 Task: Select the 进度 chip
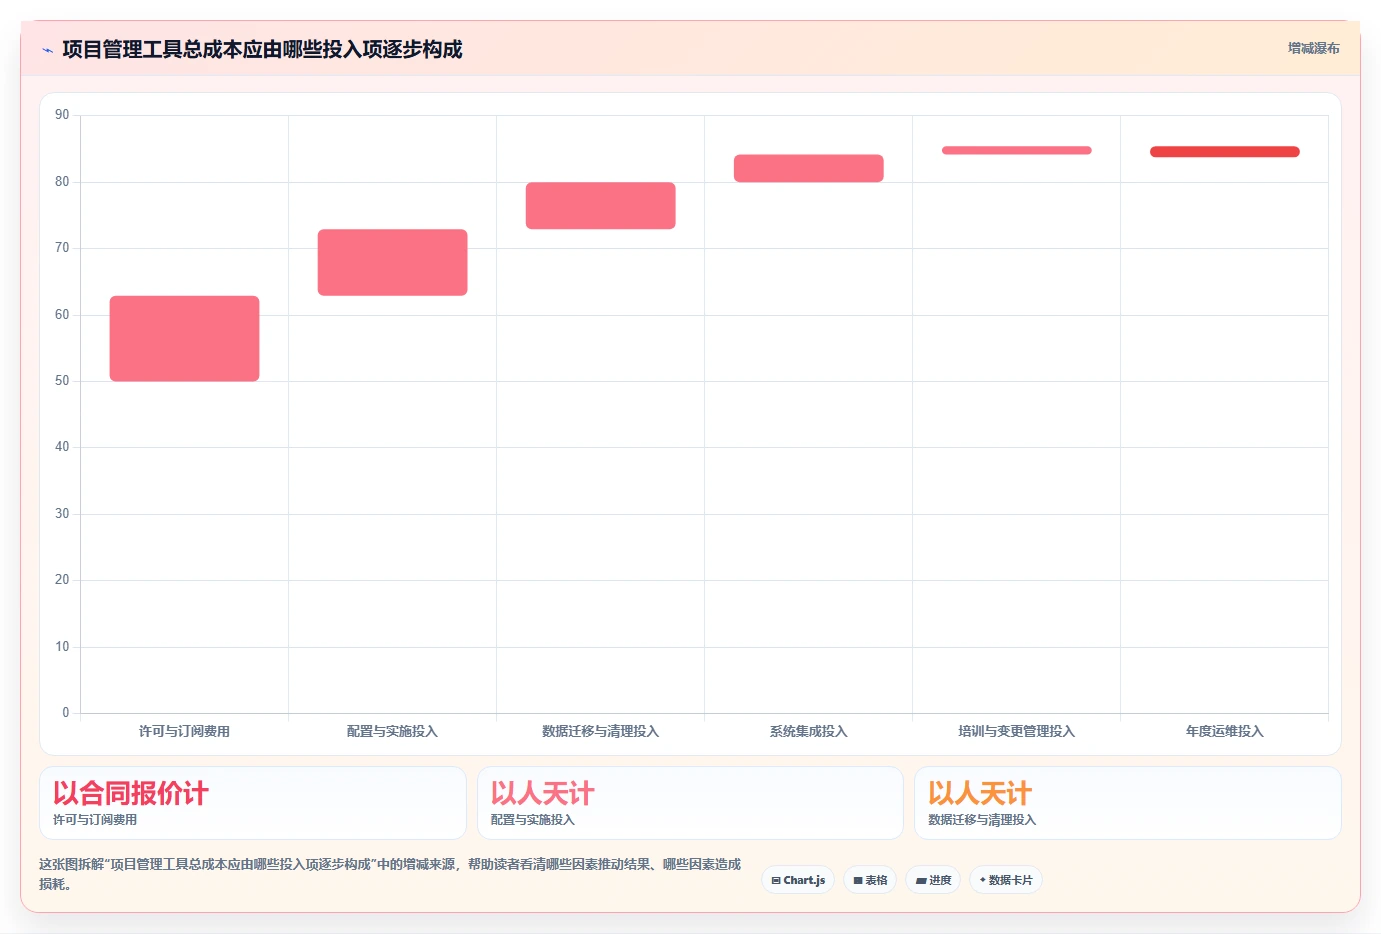pyautogui.click(x=933, y=880)
